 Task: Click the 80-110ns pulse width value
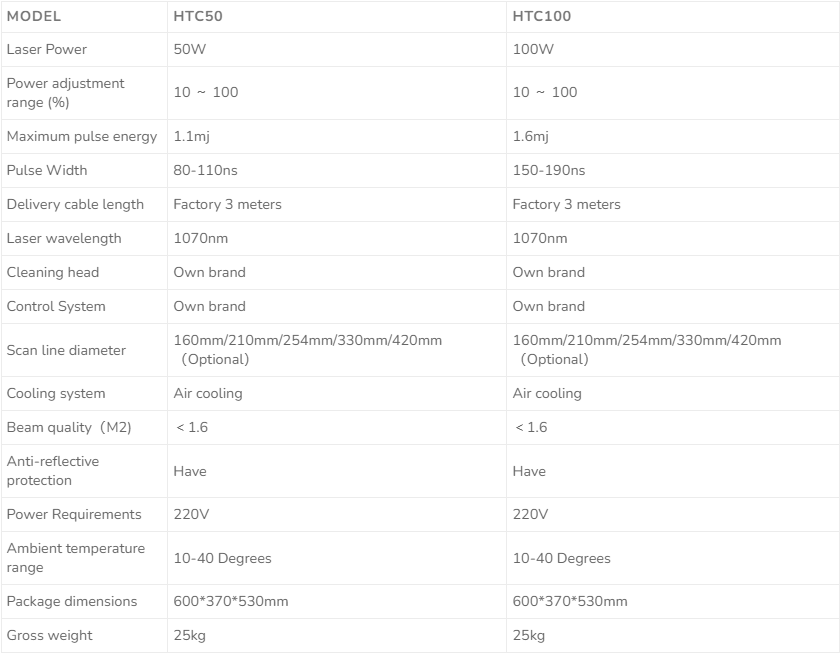210,170
